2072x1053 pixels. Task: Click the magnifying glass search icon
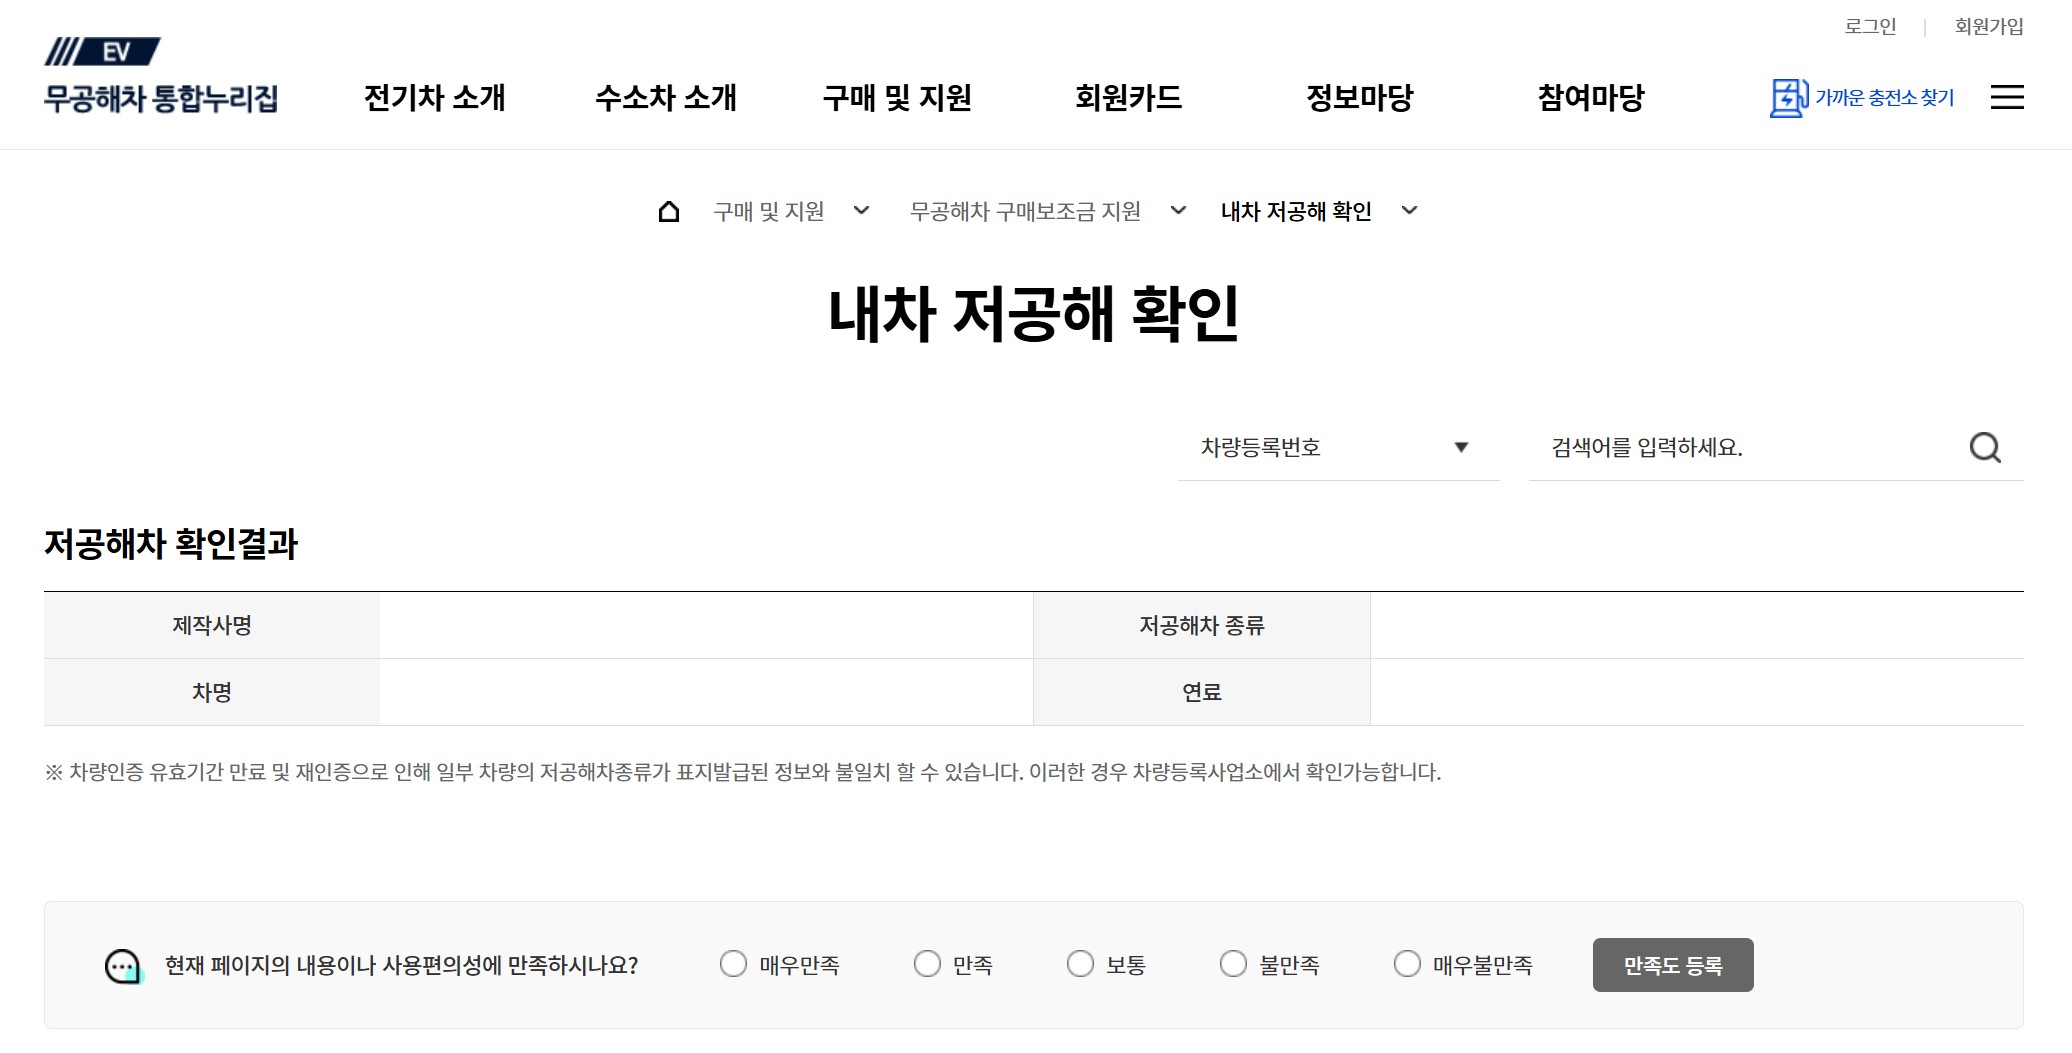pos(1987,448)
